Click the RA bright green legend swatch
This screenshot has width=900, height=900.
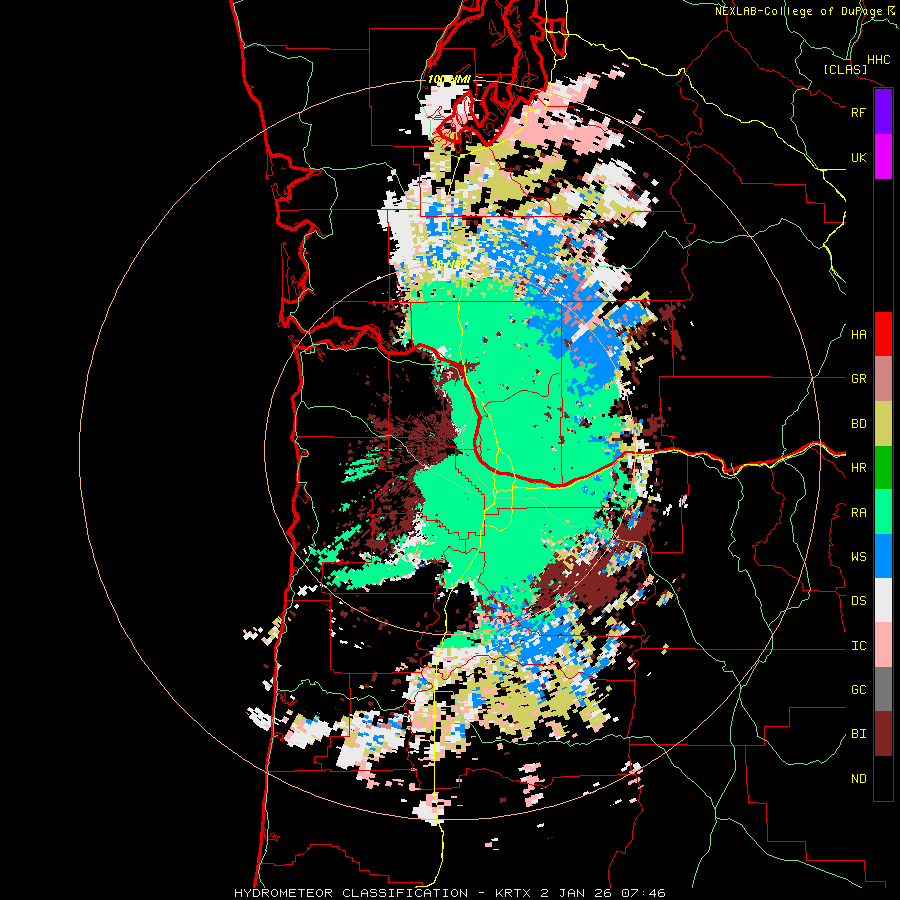pyautogui.click(x=883, y=512)
